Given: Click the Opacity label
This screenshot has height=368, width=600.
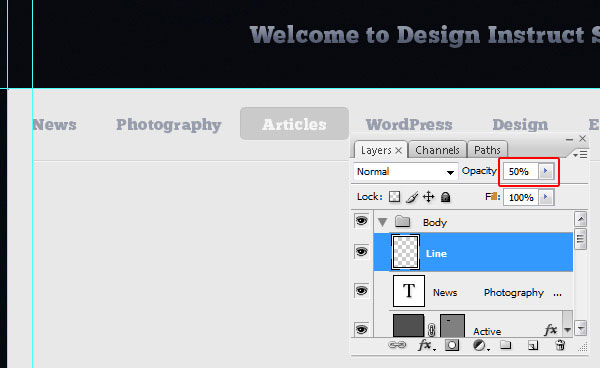Looking at the screenshot, I should point(479,171).
